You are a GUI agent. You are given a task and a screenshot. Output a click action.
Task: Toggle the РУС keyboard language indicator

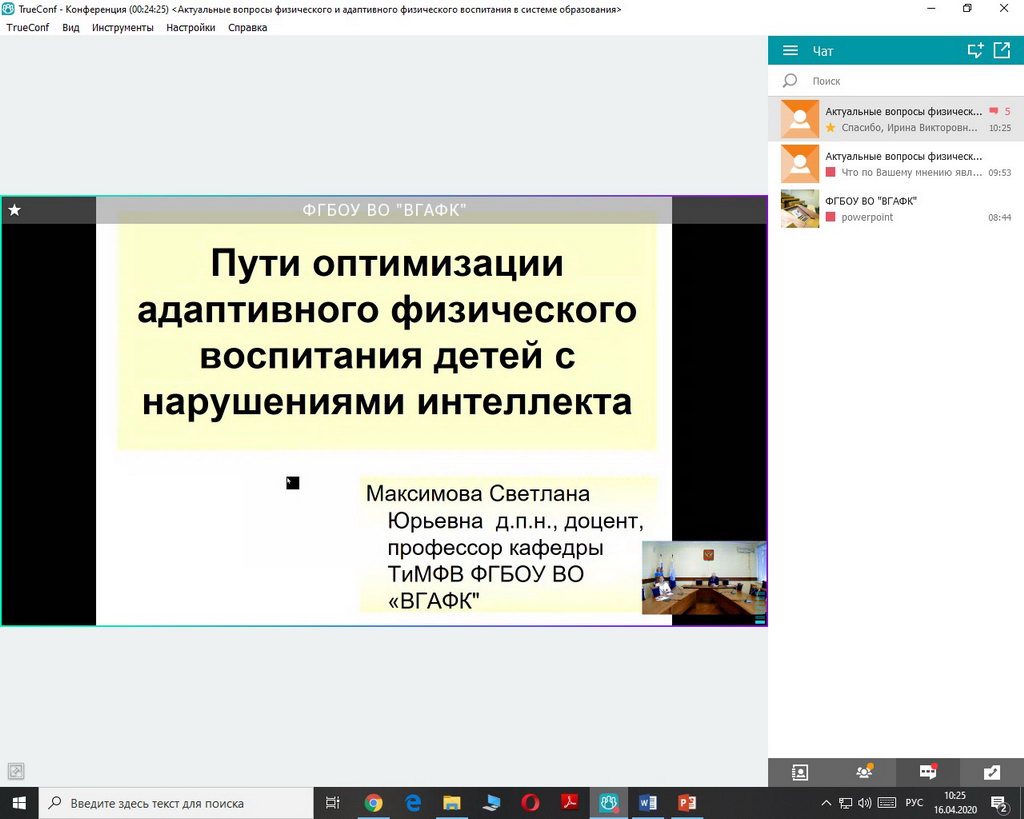point(914,803)
